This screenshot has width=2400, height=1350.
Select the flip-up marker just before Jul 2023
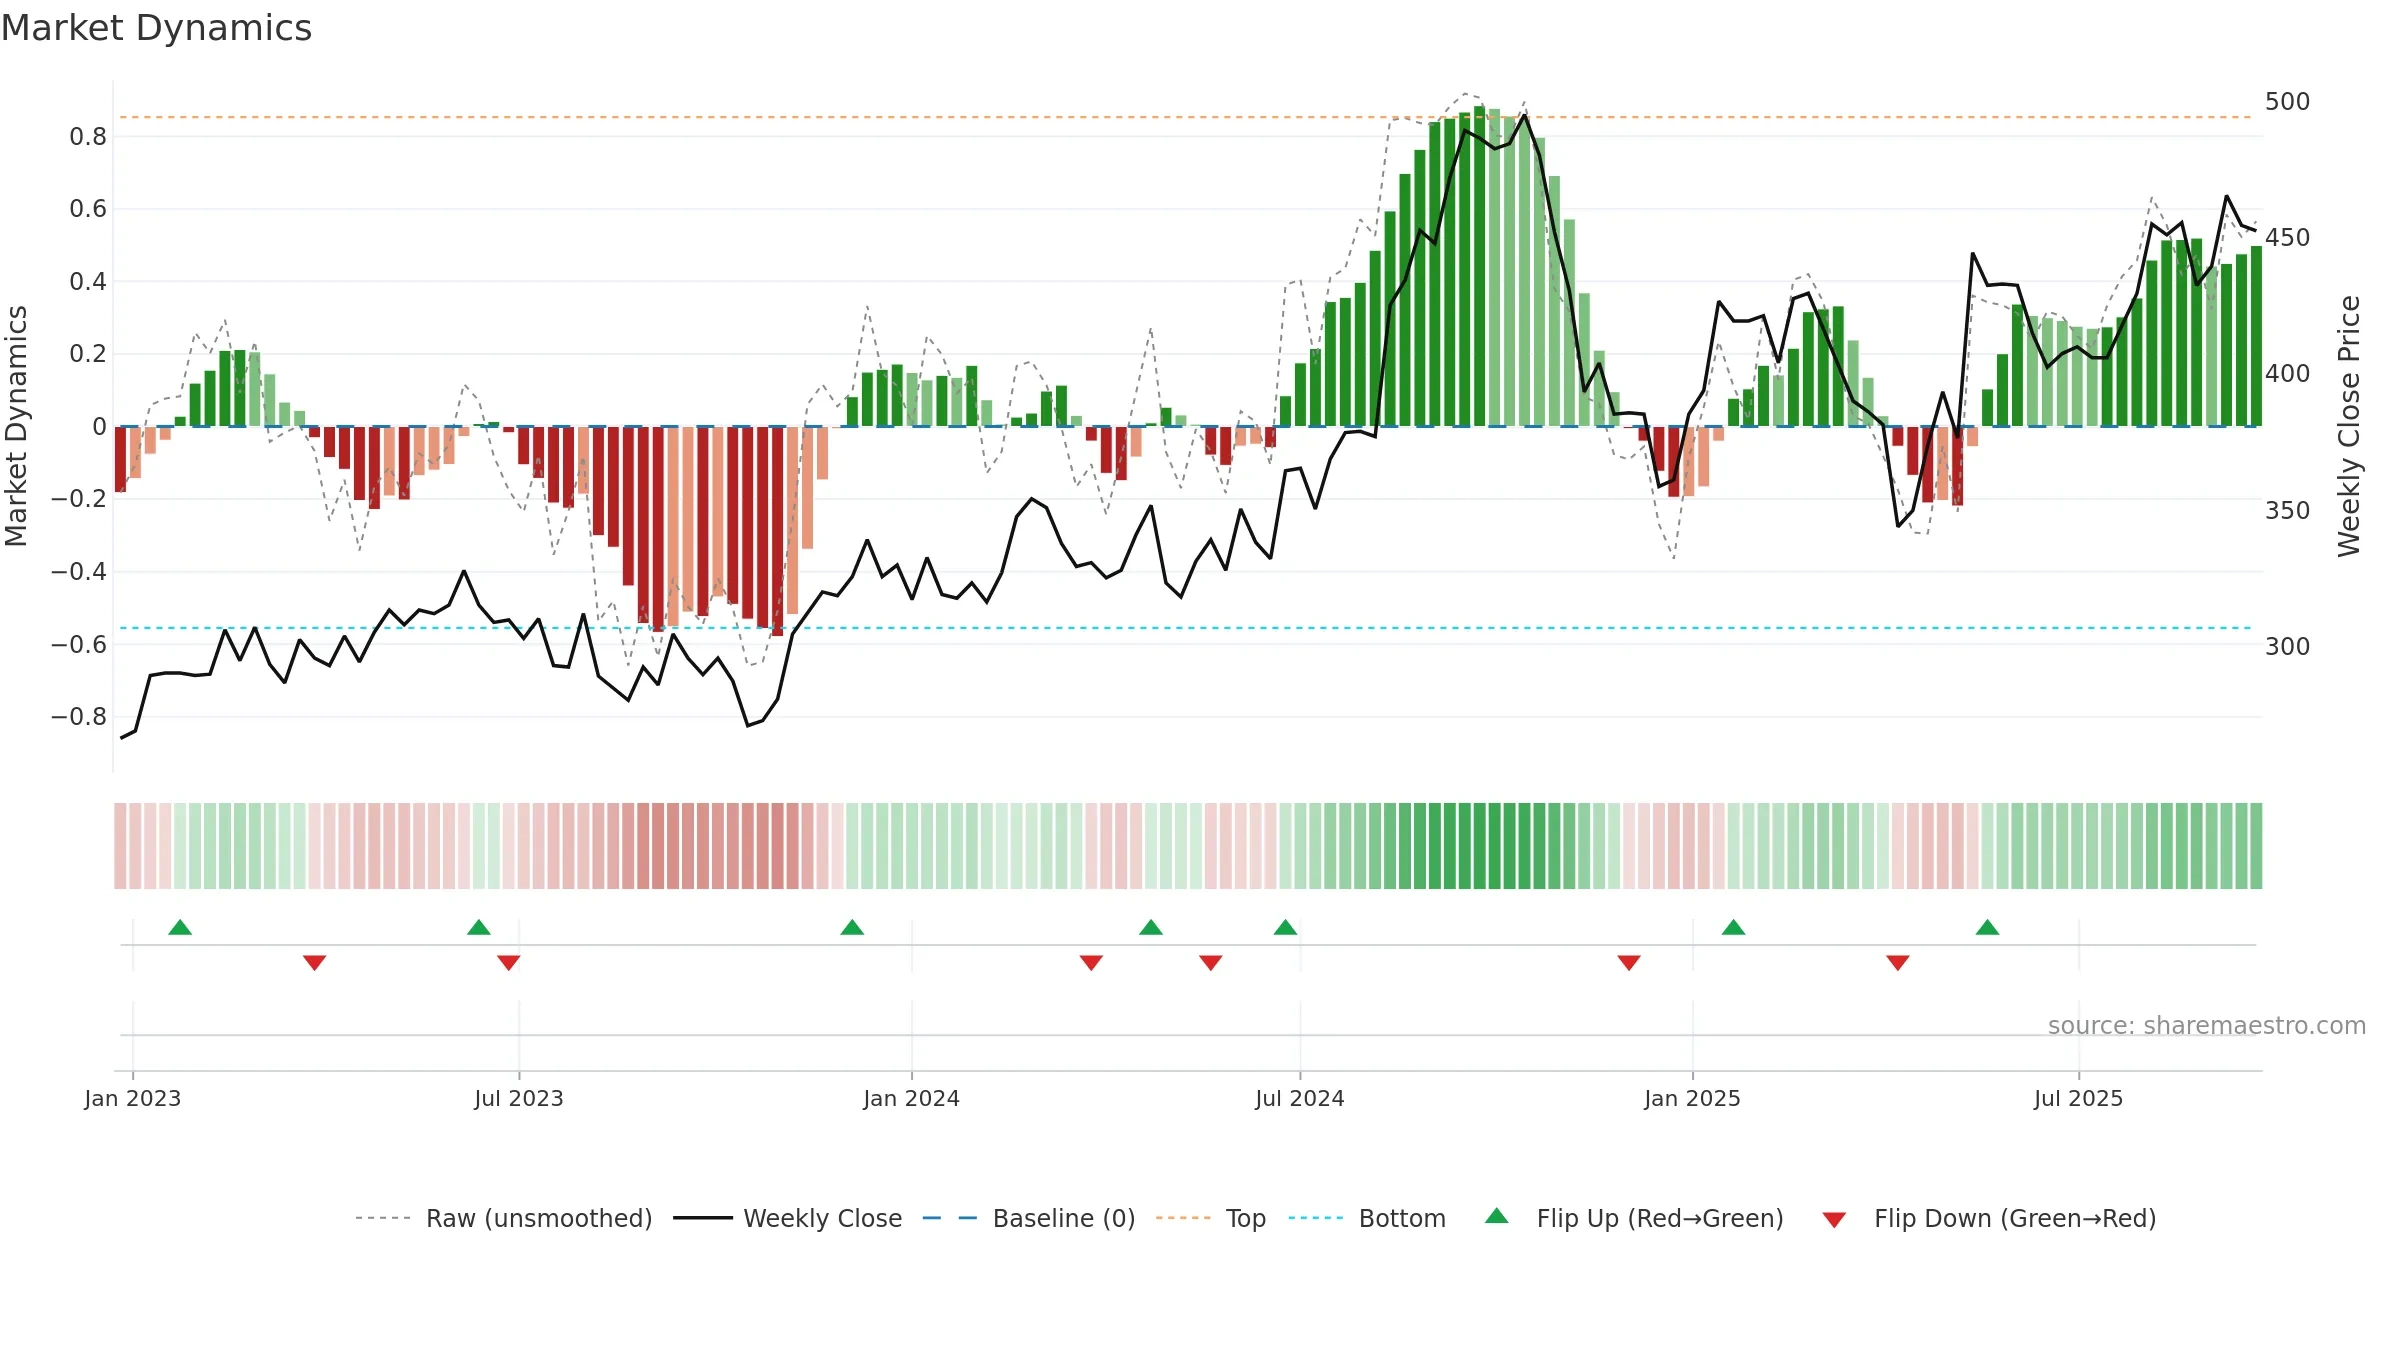tap(479, 927)
